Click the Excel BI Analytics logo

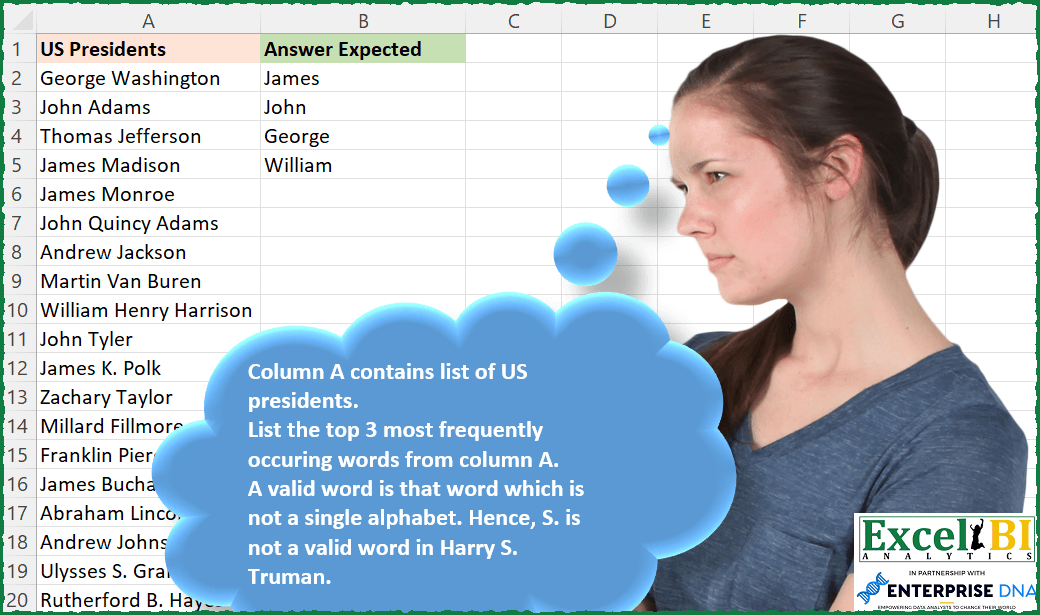tap(945, 541)
